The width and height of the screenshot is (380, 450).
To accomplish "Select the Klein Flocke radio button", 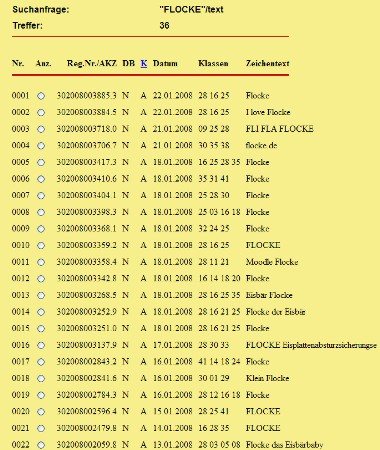I will click(41, 379).
